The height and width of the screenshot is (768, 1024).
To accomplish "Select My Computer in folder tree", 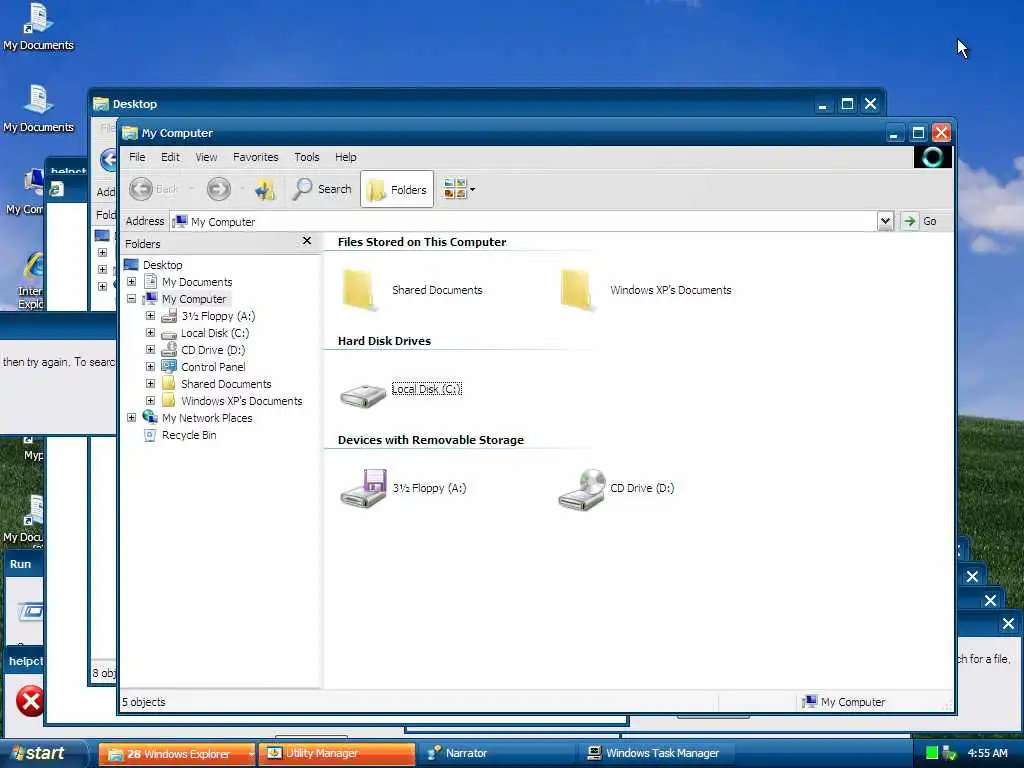I will point(194,299).
